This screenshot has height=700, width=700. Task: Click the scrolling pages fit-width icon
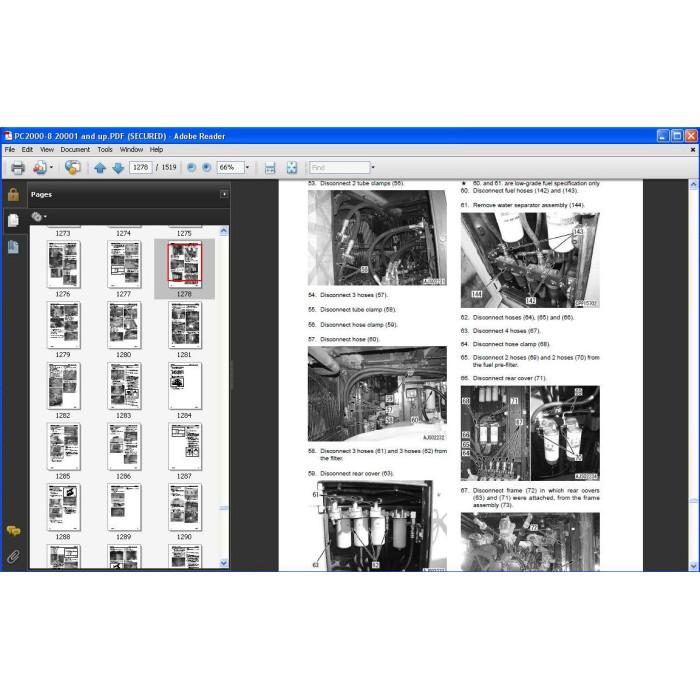(x=270, y=168)
